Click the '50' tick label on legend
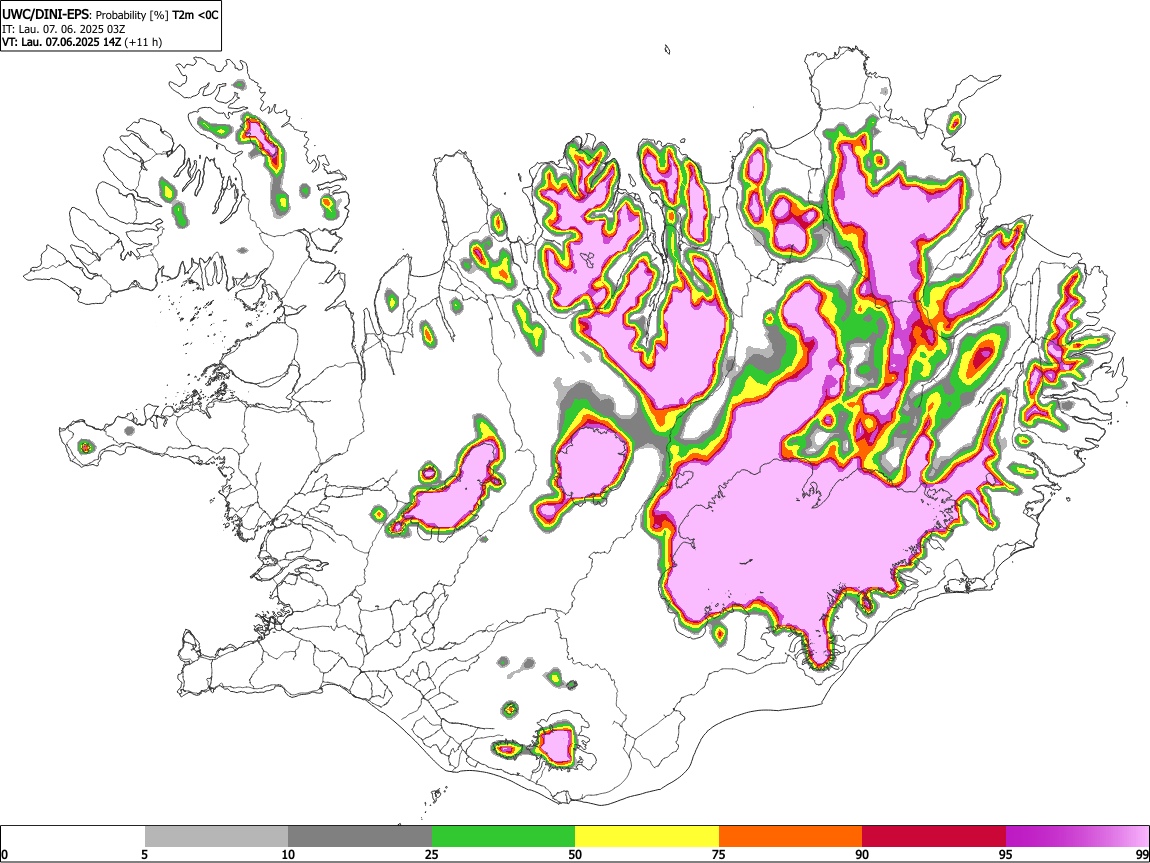Image resolution: width=1150 pixels, height=863 pixels. (x=575, y=854)
